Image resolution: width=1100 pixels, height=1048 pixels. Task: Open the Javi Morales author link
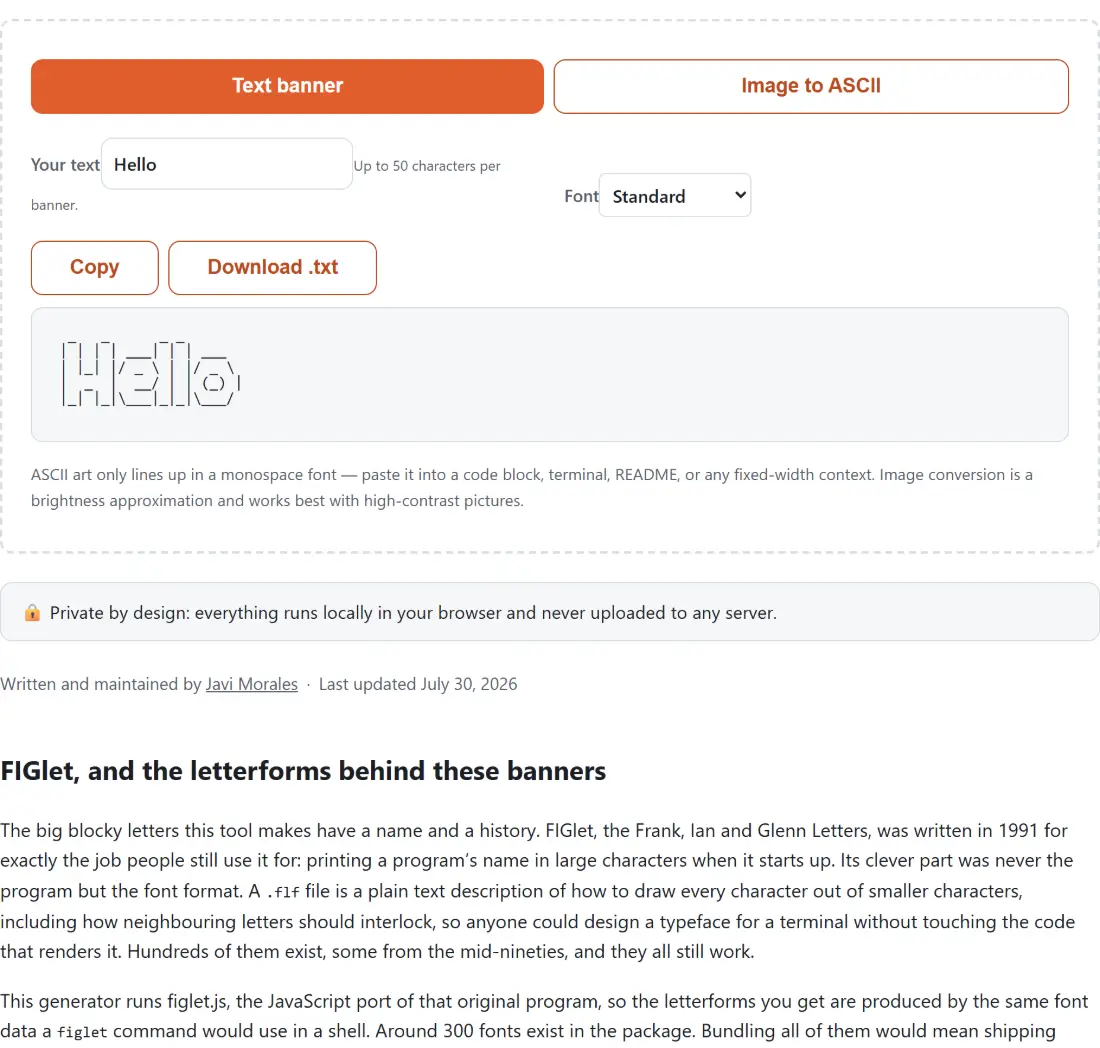[251, 684]
